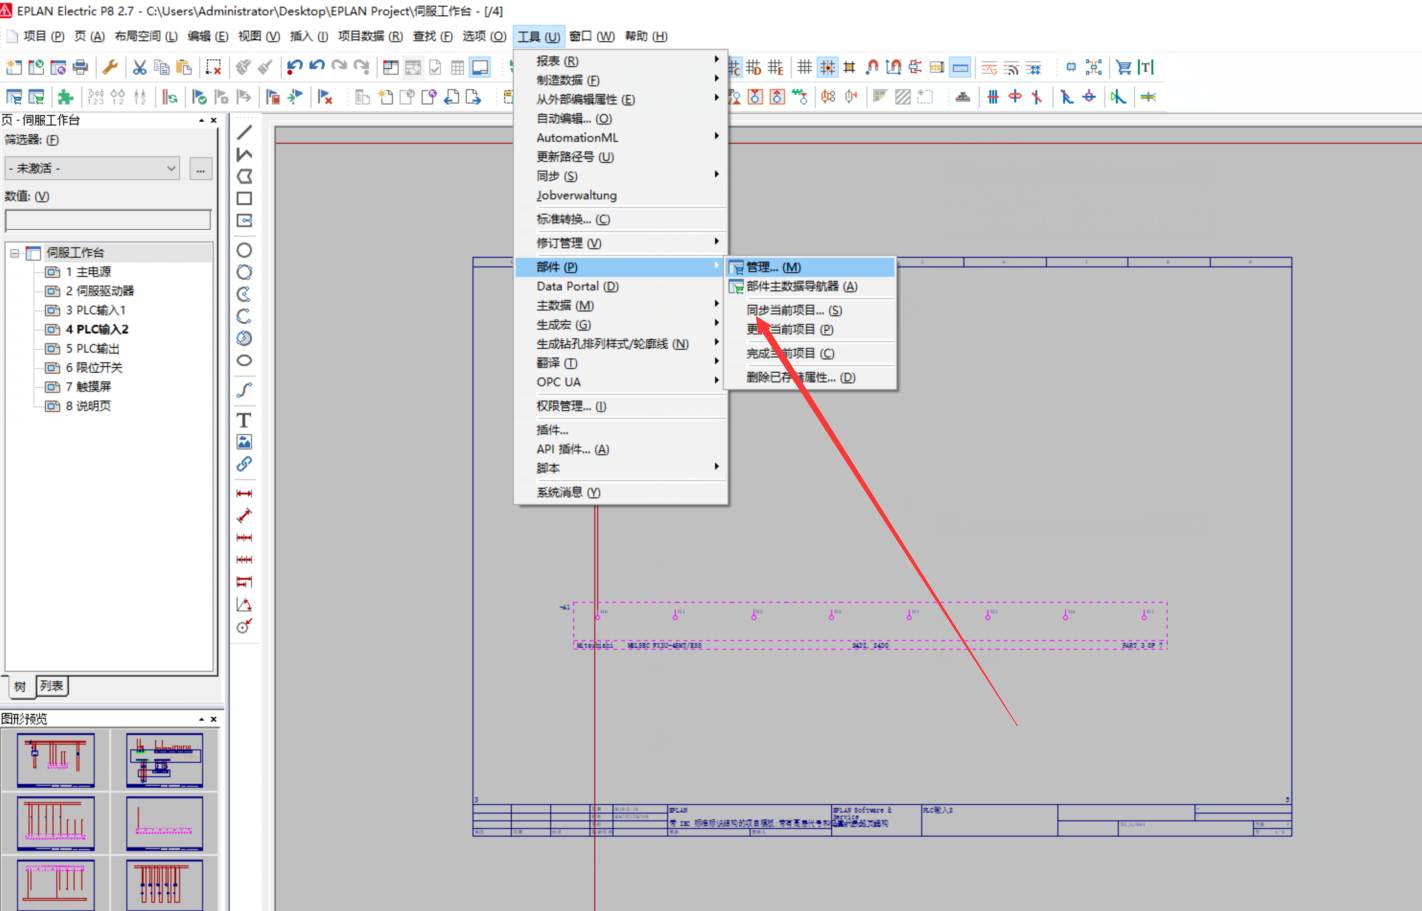Screen dimensions: 1422x911
Task: Click the flag with red X icon
Action: (325, 97)
